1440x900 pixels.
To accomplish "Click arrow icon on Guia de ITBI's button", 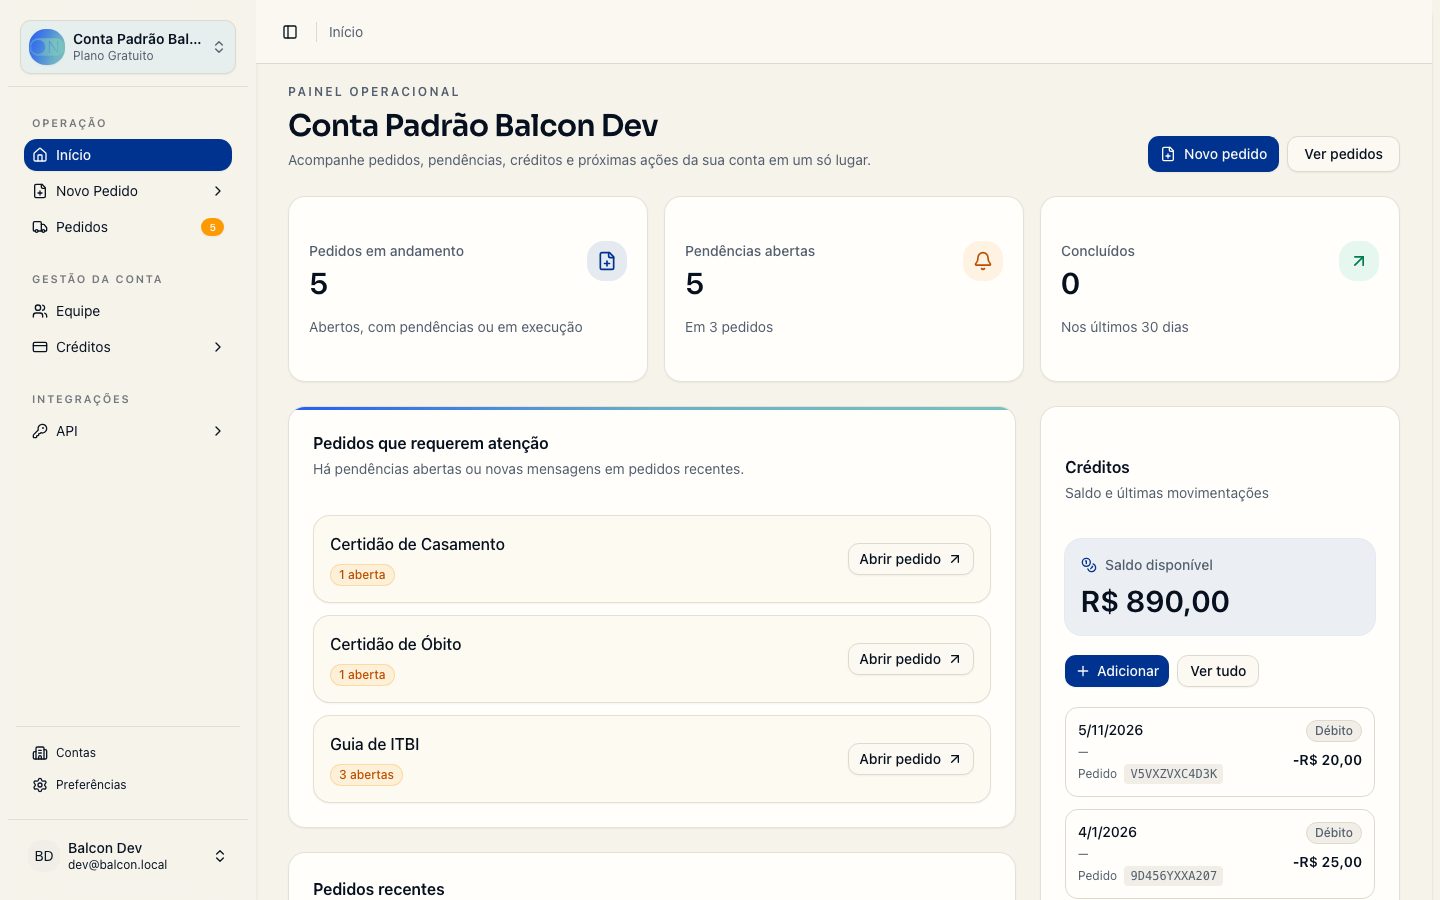I will (x=955, y=759).
